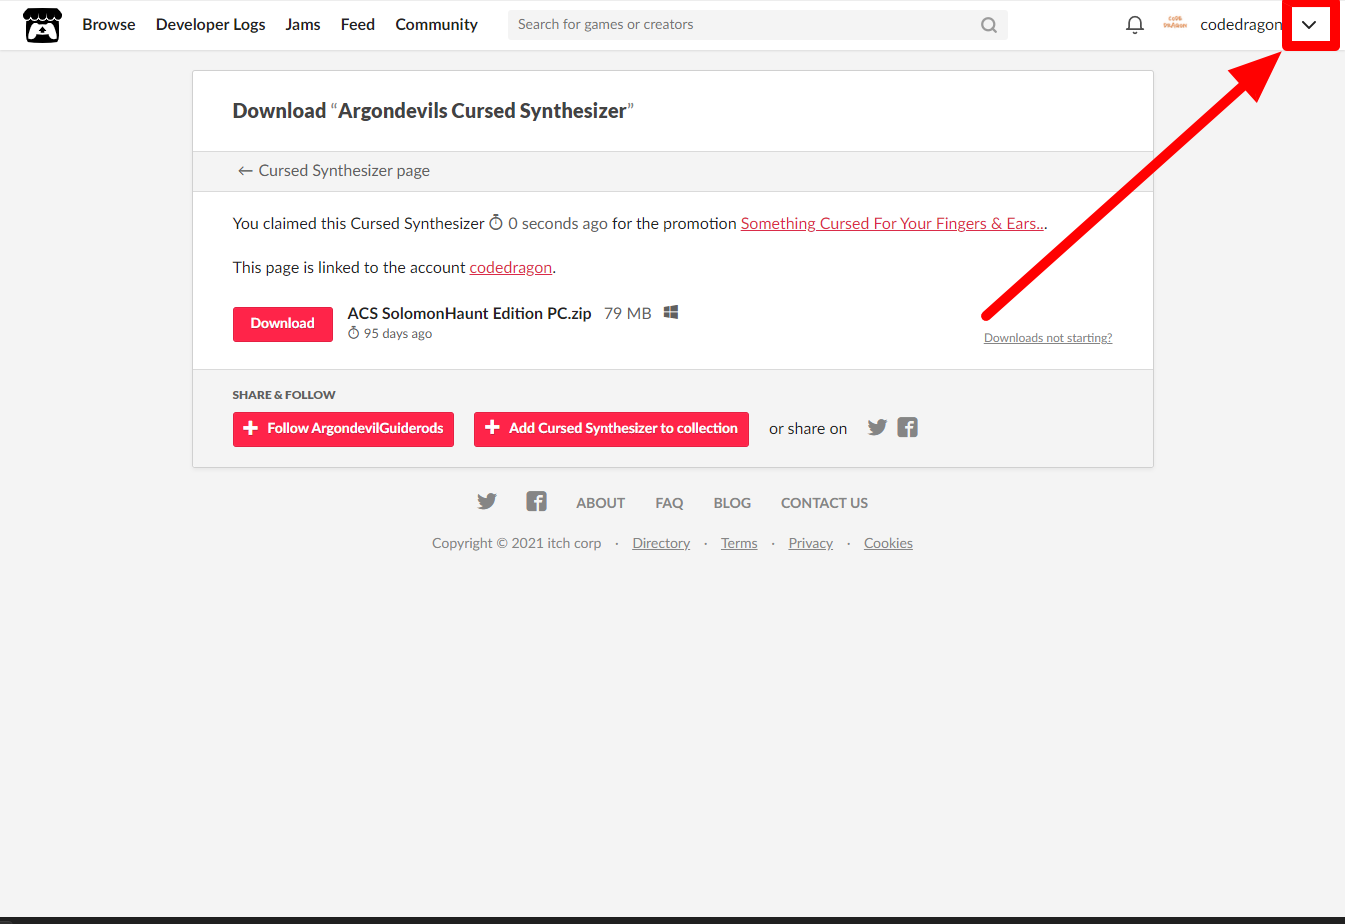Screen dimensions: 1345x924
Task: Open the footer Facebook icon
Action: click(x=536, y=502)
